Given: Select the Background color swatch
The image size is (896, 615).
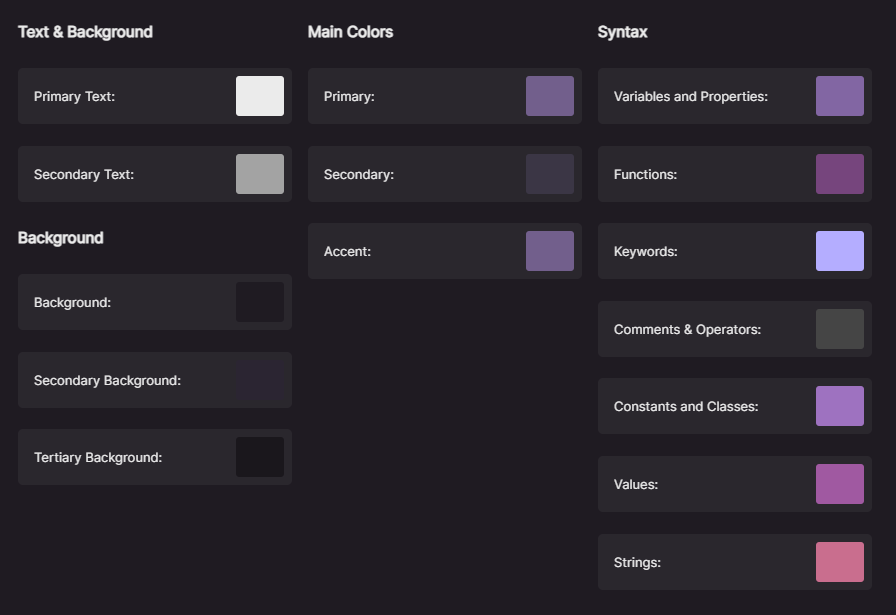Looking at the screenshot, I should pyautogui.click(x=260, y=302).
